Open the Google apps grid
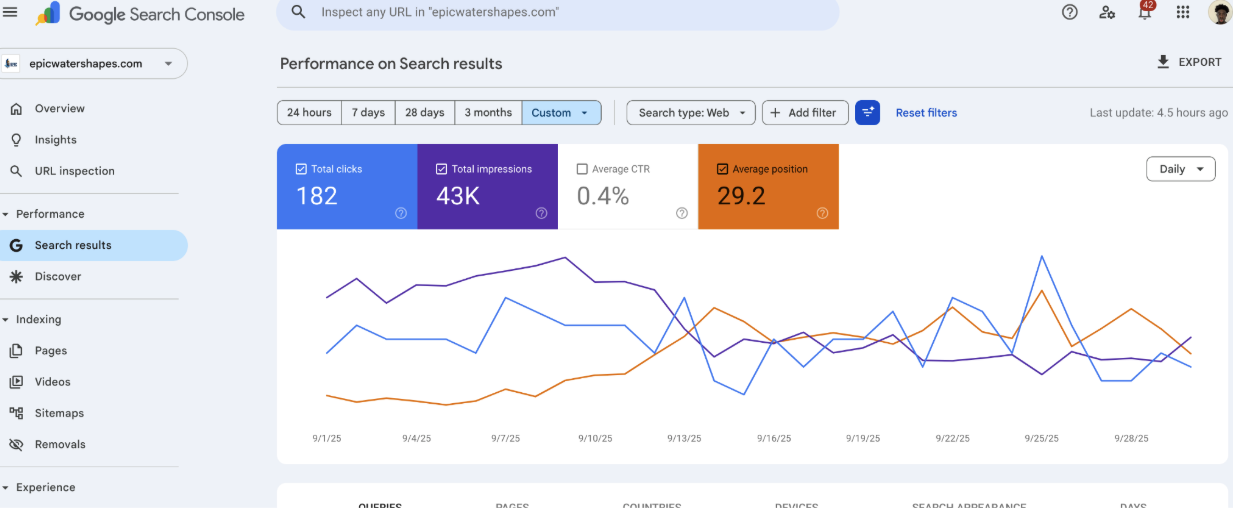 coord(1183,12)
